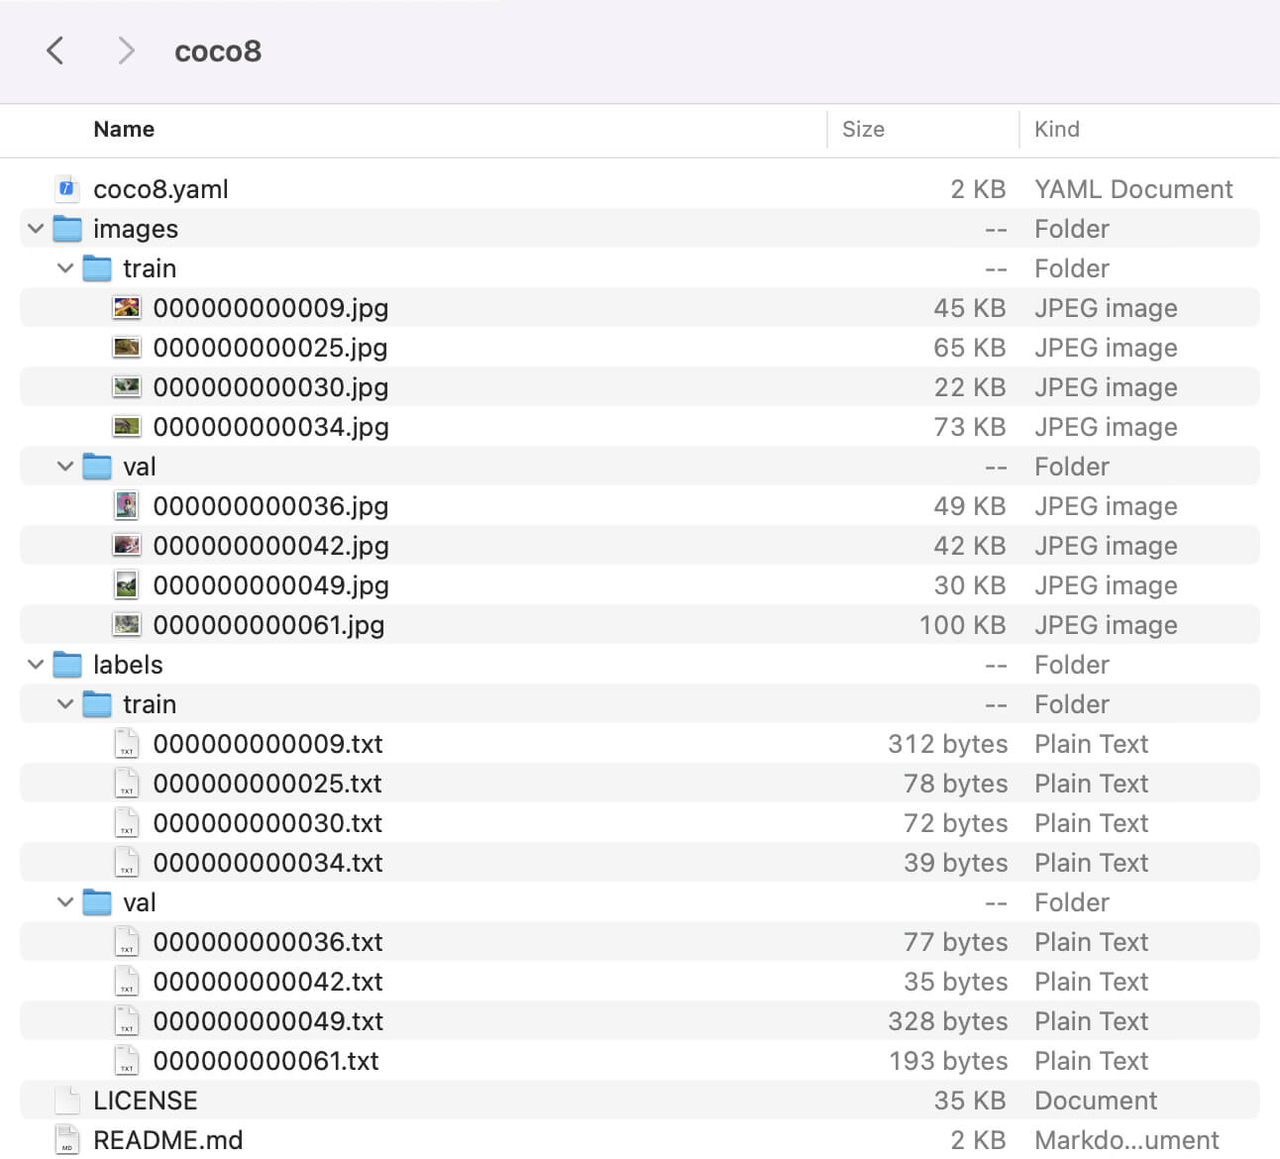Click the 000000000025.txt file icon
Screen dimensions: 1280x1159
(x=126, y=783)
